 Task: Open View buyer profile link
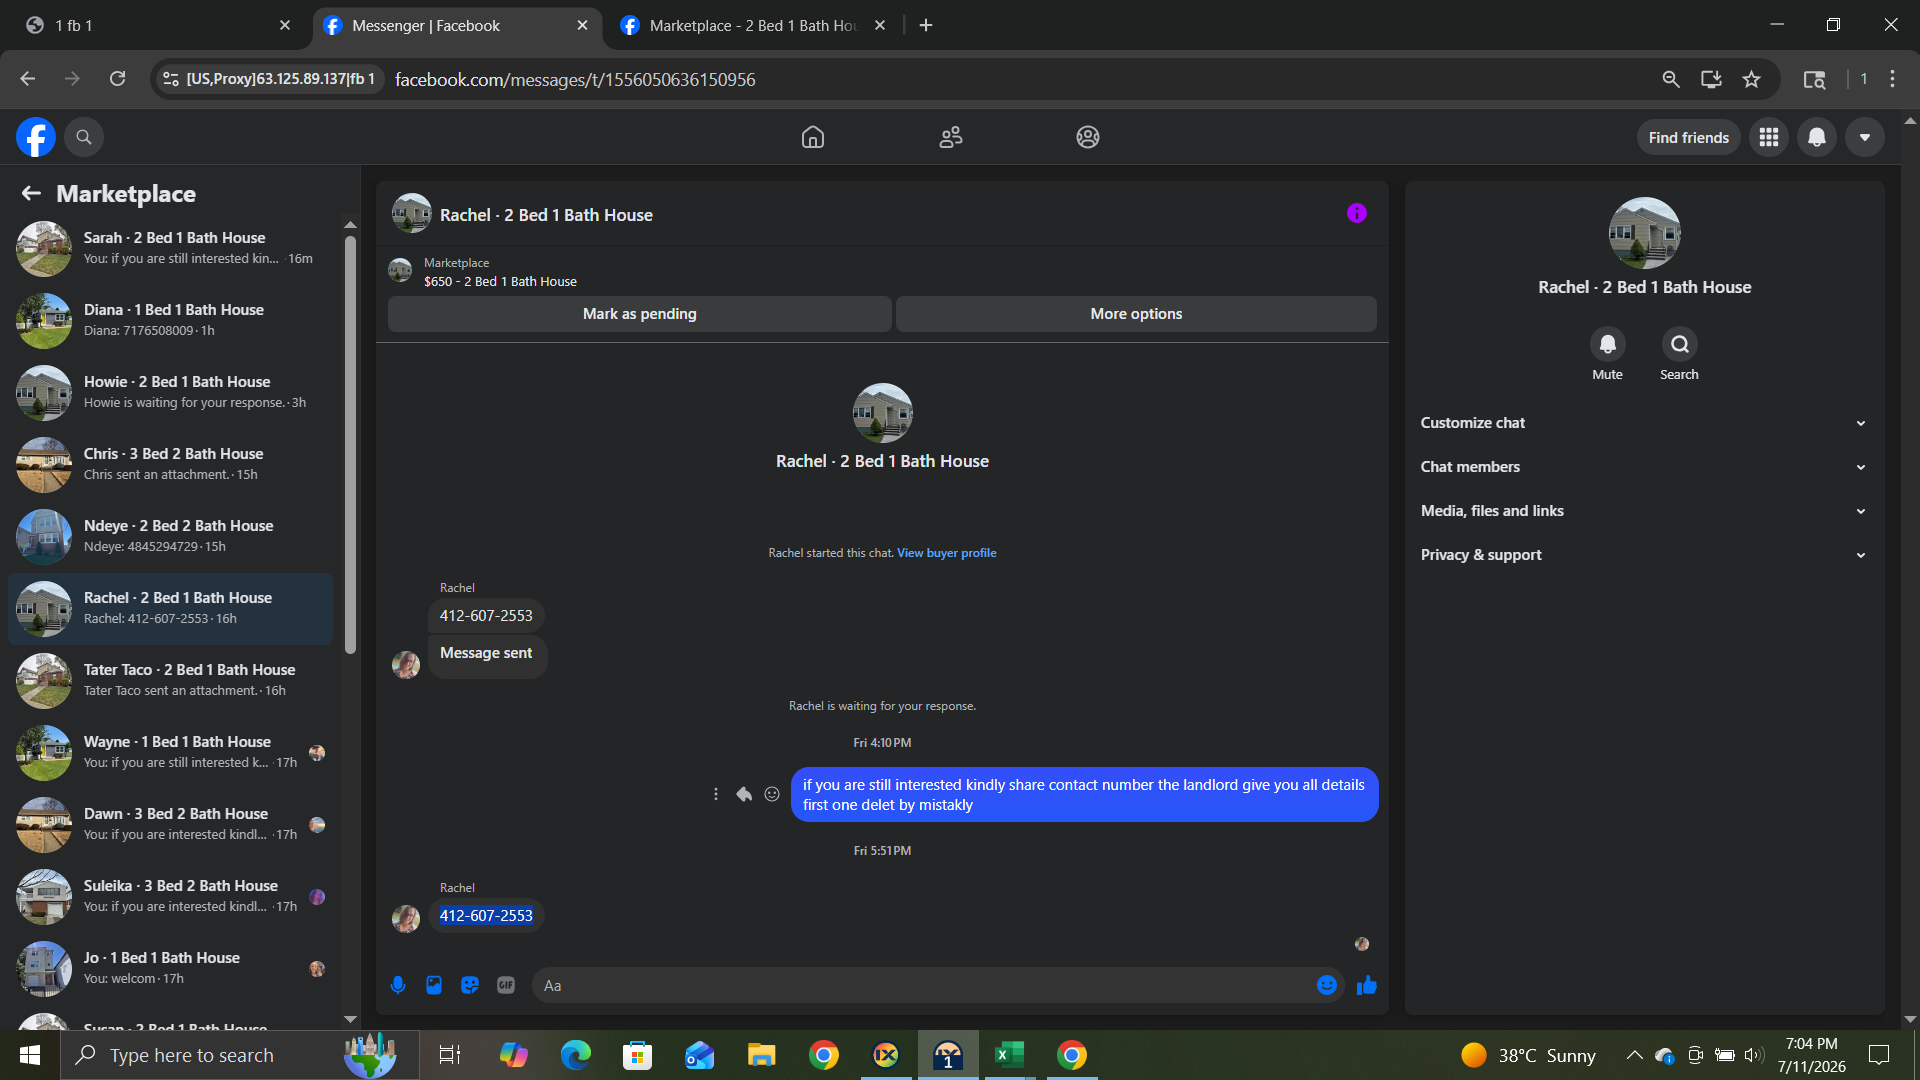(946, 553)
